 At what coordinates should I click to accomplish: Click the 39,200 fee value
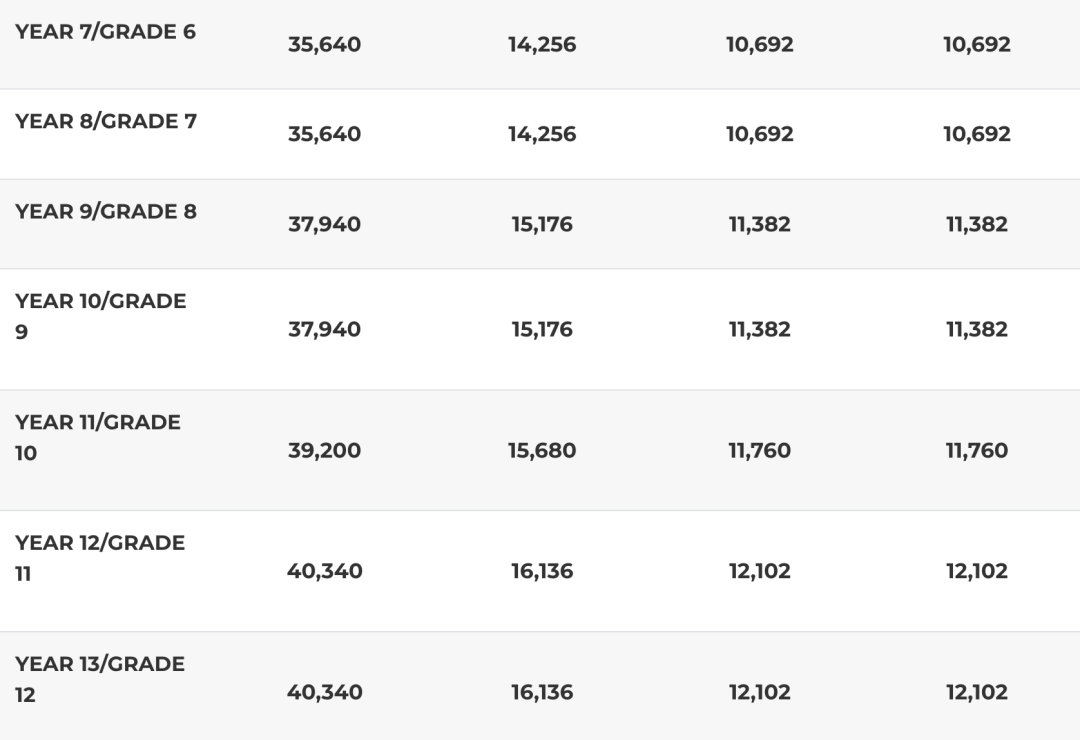(324, 450)
